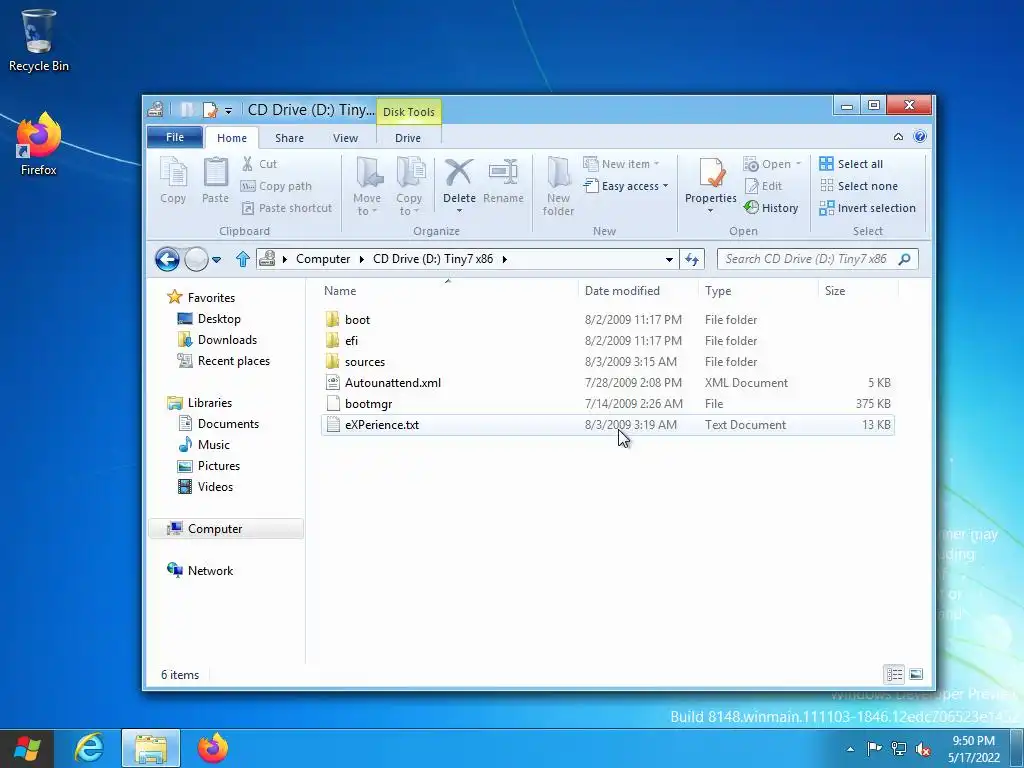Open the Properties dropdown arrow

point(711,211)
